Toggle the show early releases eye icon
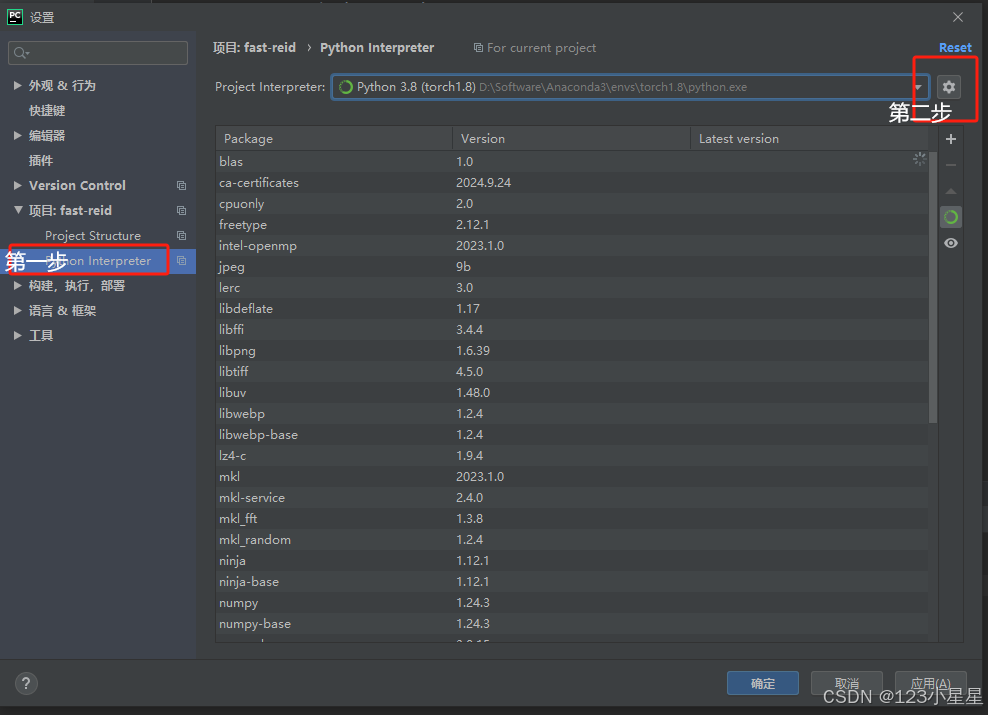This screenshot has height=715, width=988. [x=951, y=243]
